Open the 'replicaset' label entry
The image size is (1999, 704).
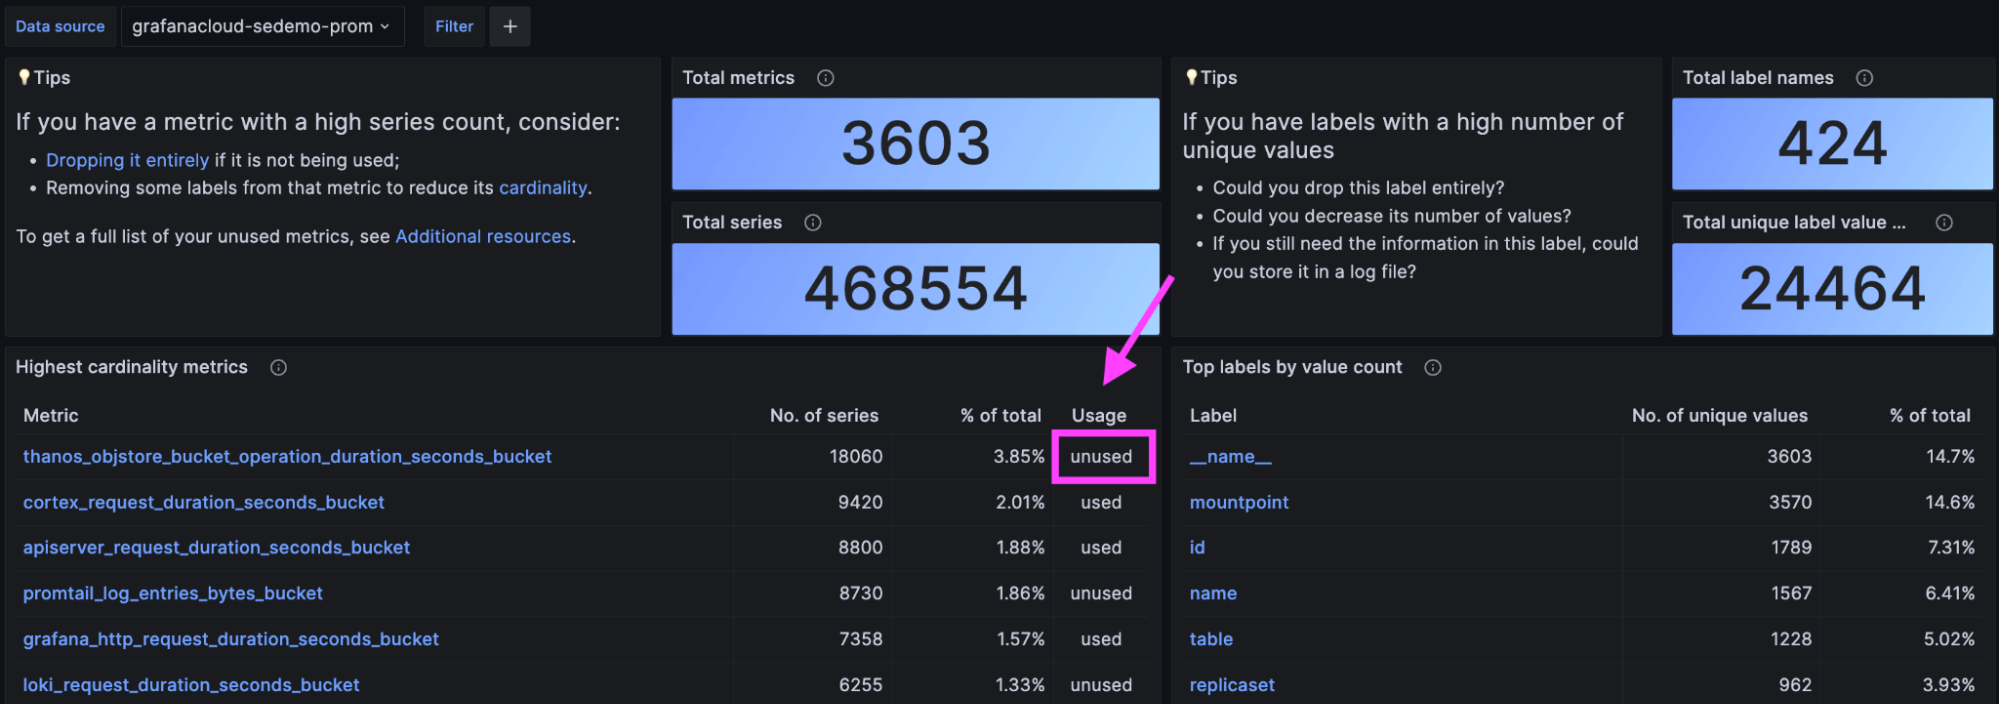pyautogui.click(x=1232, y=685)
